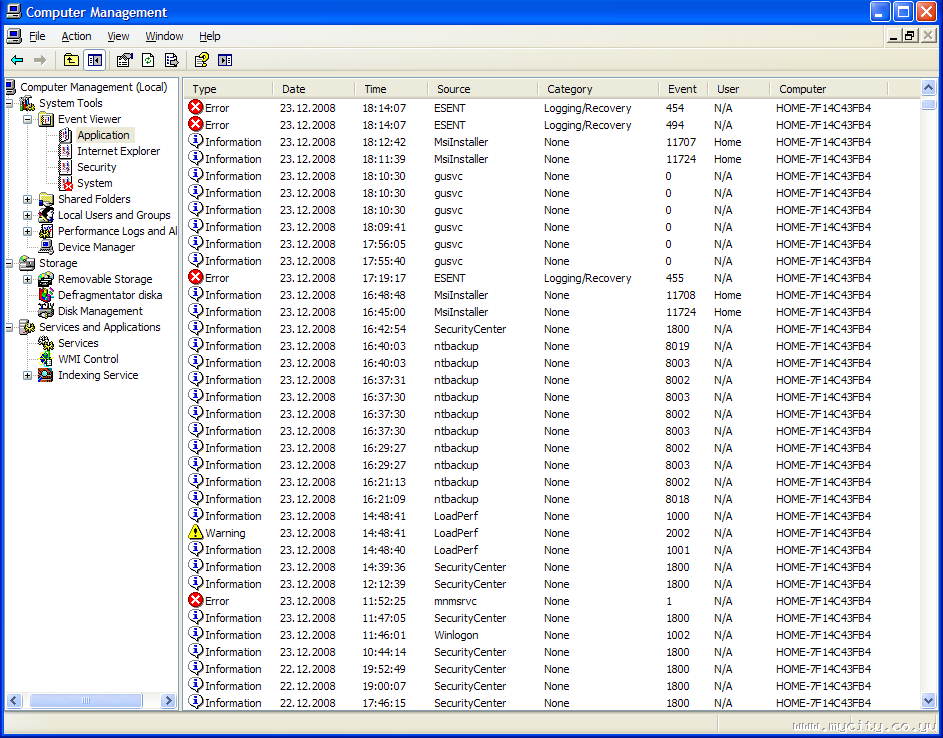Click the Help toolbar icon

click(x=201, y=60)
